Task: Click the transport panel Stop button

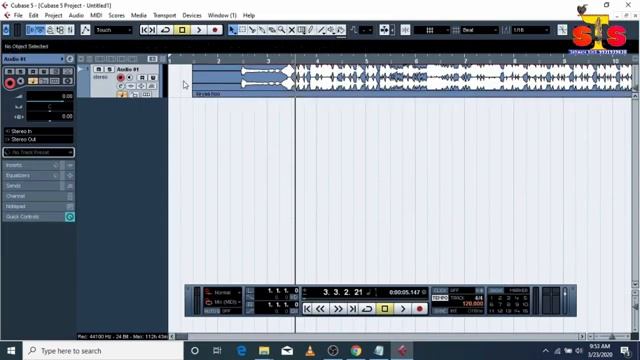Action: 385,309
